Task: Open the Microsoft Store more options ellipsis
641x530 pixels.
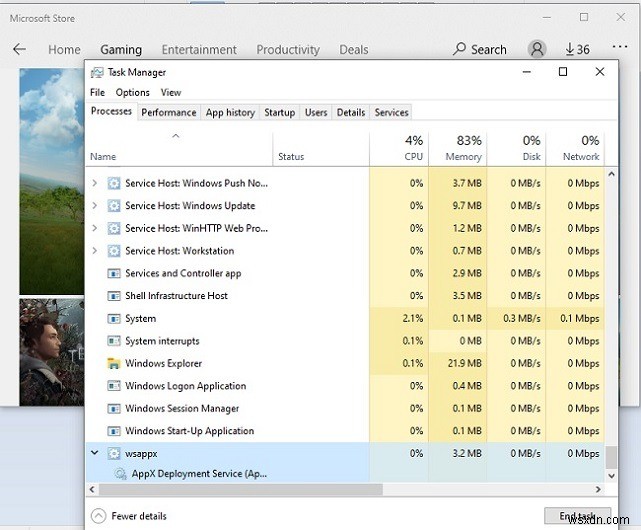Action: [x=620, y=47]
